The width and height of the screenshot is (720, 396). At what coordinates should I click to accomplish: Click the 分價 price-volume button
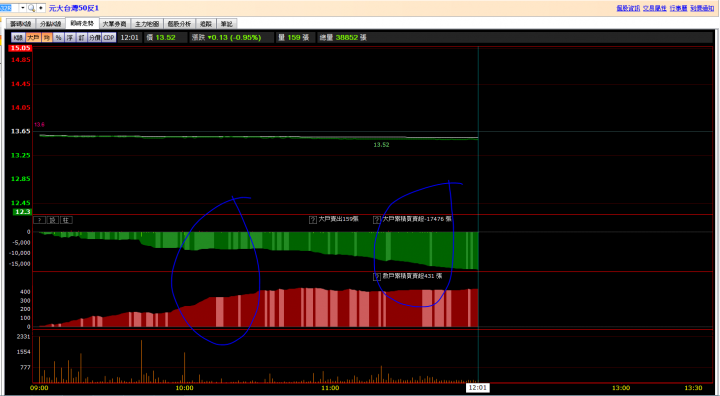click(x=95, y=38)
